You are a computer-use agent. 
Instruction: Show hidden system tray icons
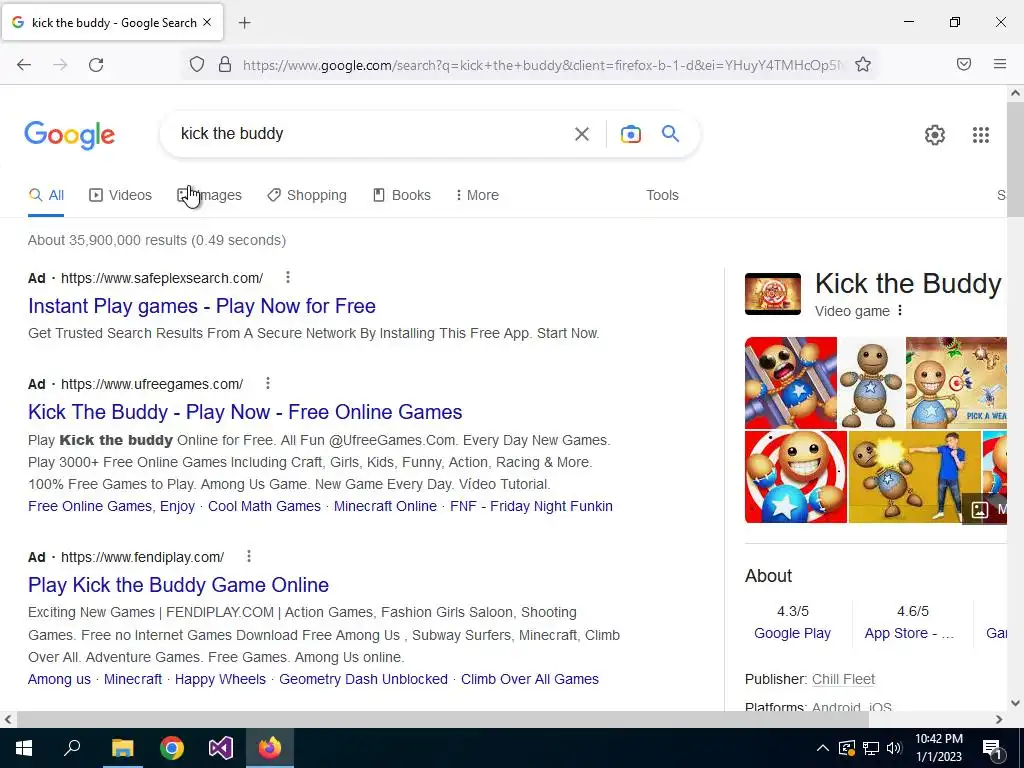823,748
